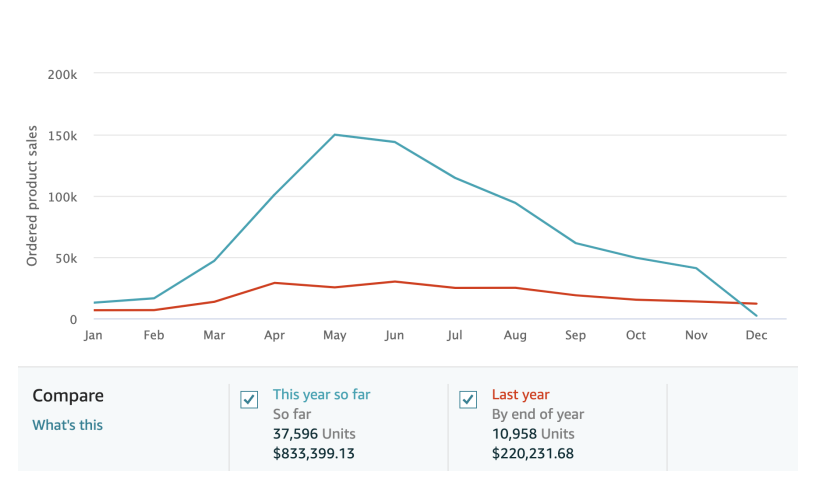Uncheck the 'This year so far' checkbox
818x488 pixels.
[x=250, y=400]
